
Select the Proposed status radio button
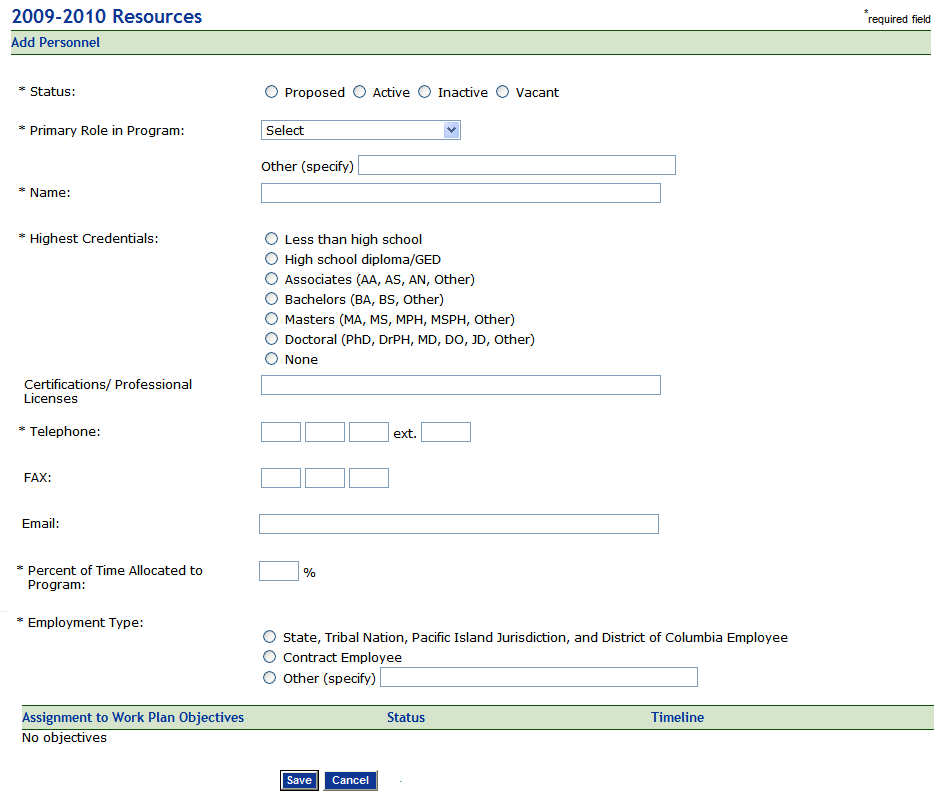pyautogui.click(x=272, y=91)
